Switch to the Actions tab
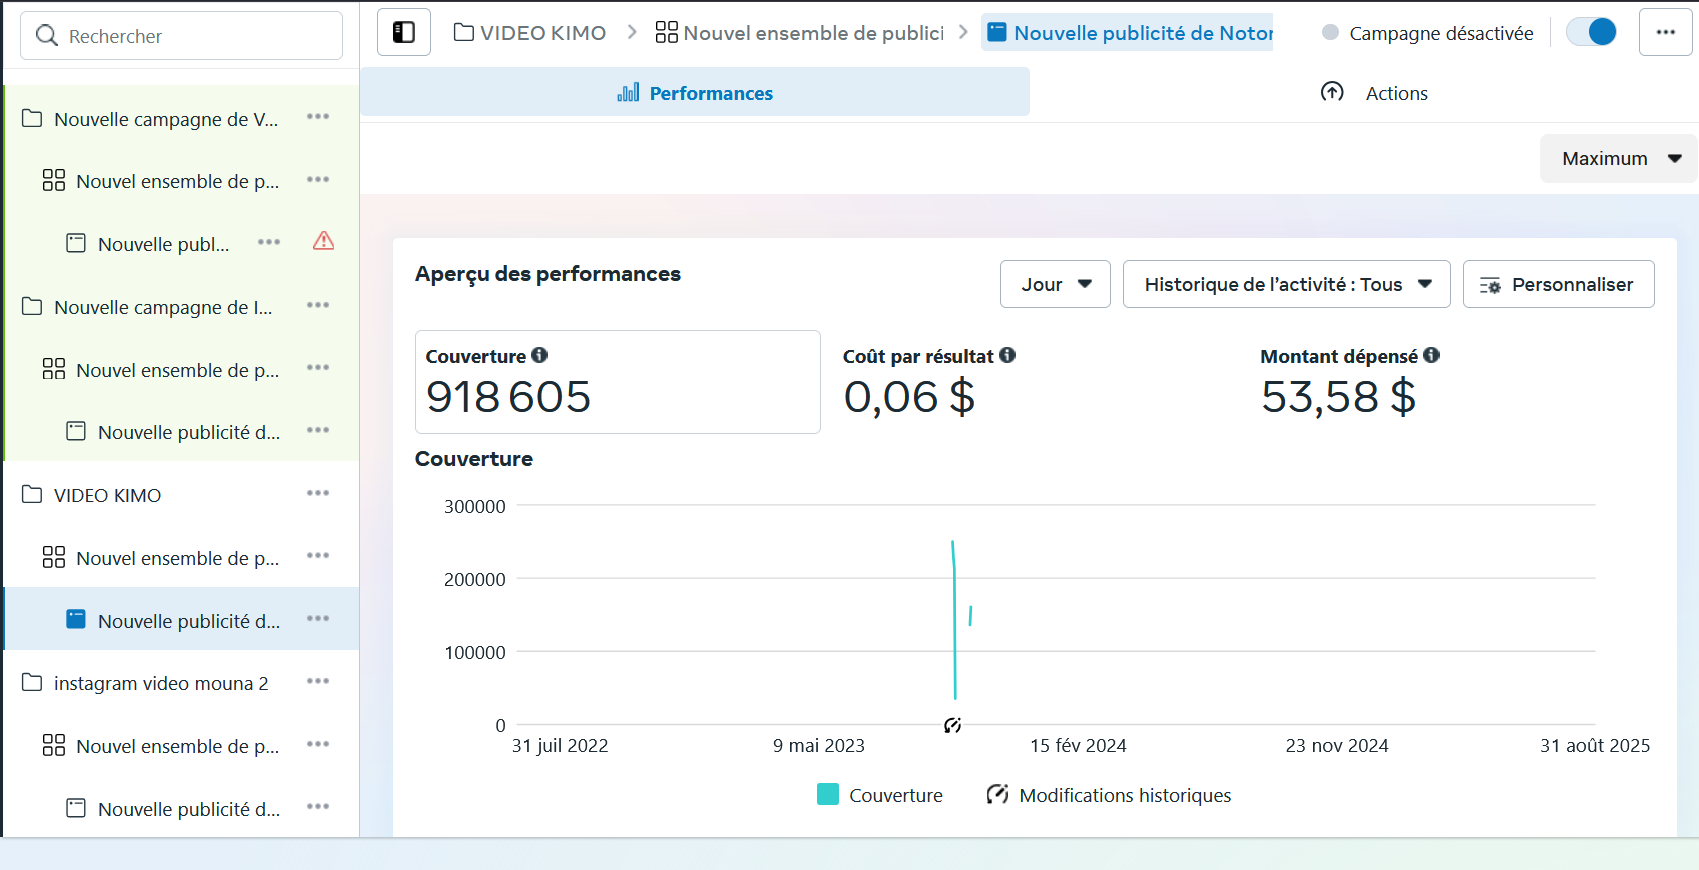Image resolution: width=1699 pixels, height=870 pixels. [1374, 93]
